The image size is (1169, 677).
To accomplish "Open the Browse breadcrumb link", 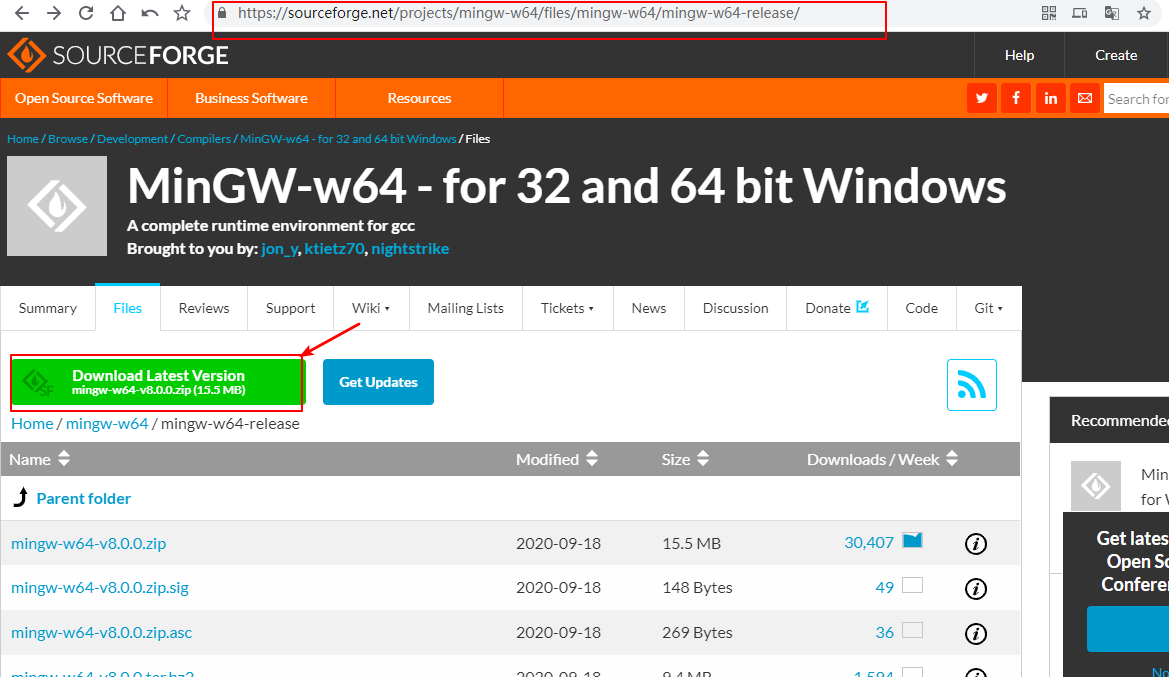I will [x=68, y=139].
